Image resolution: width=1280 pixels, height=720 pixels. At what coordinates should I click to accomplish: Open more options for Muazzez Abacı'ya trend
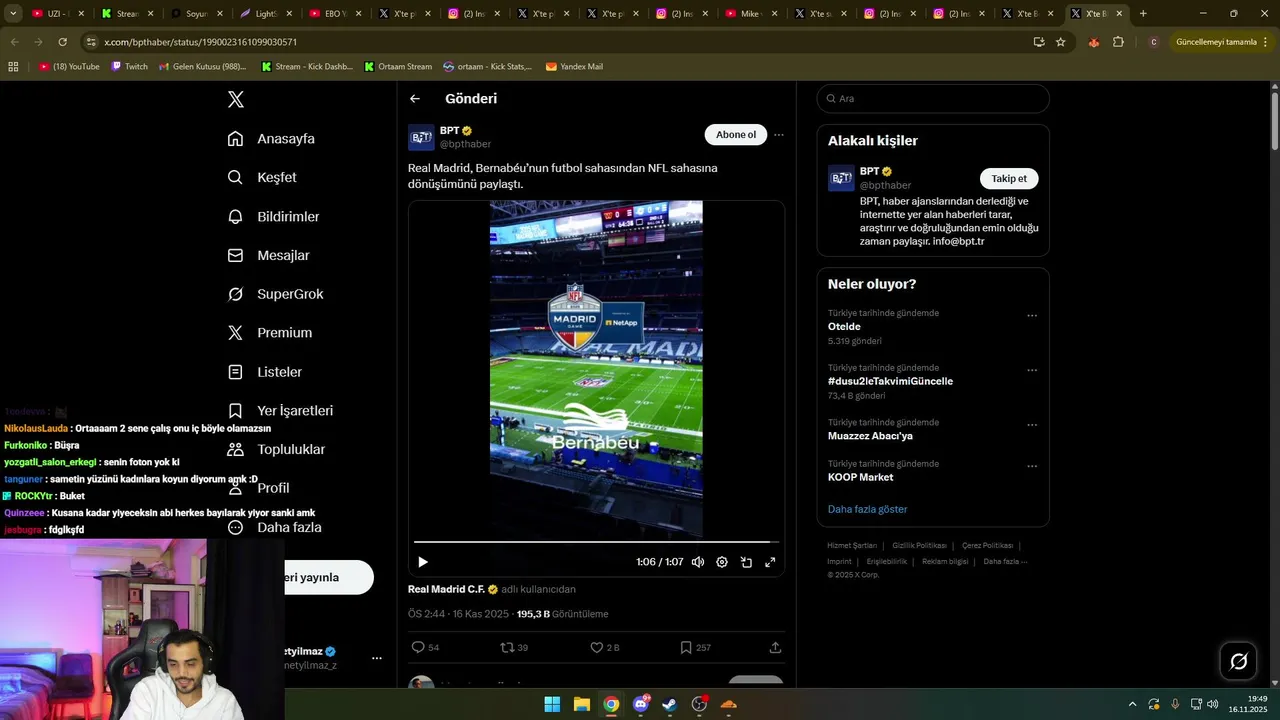pyautogui.click(x=1032, y=425)
